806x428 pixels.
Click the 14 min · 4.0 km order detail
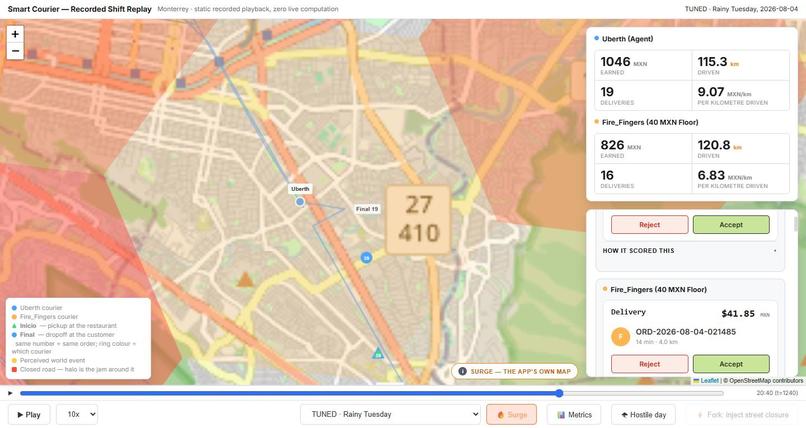point(656,342)
